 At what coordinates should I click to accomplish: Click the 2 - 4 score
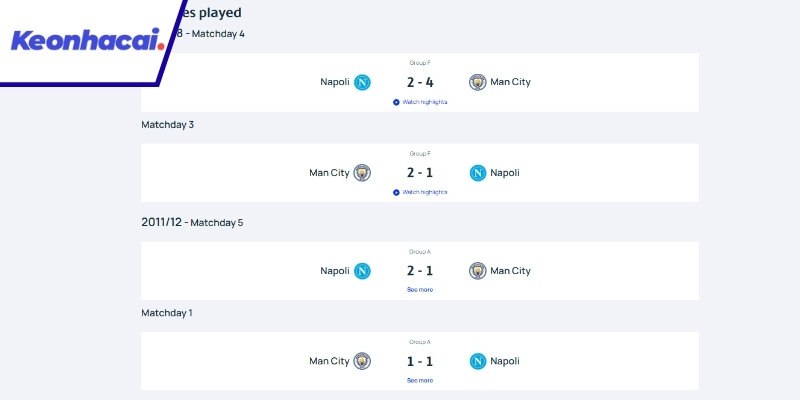tap(420, 82)
